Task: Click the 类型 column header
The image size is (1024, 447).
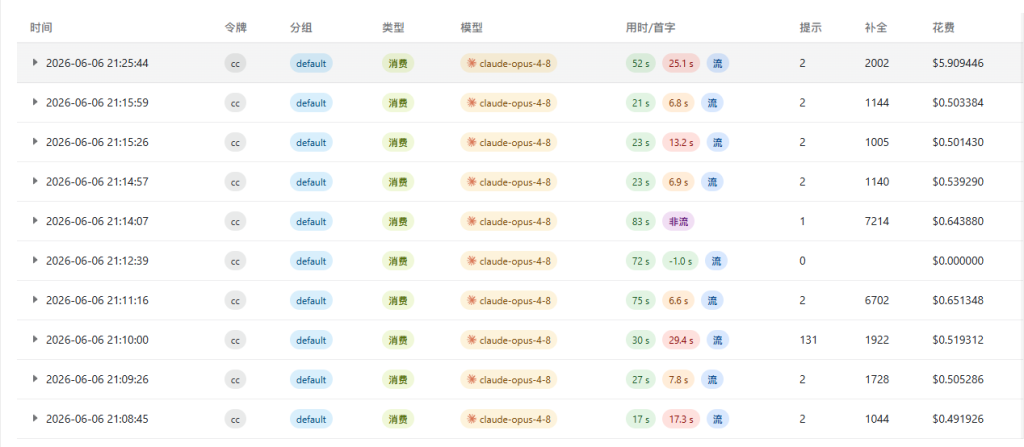Action: click(393, 28)
